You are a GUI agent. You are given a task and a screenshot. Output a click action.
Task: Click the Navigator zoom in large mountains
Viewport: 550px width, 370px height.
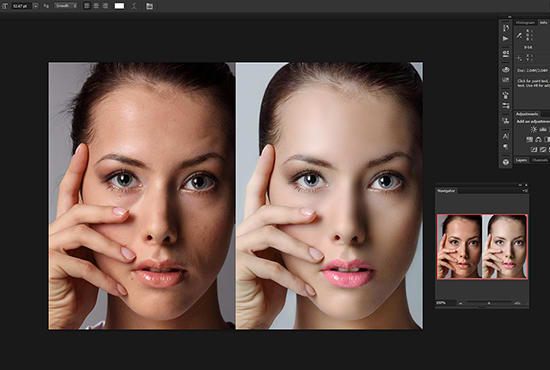click(517, 303)
